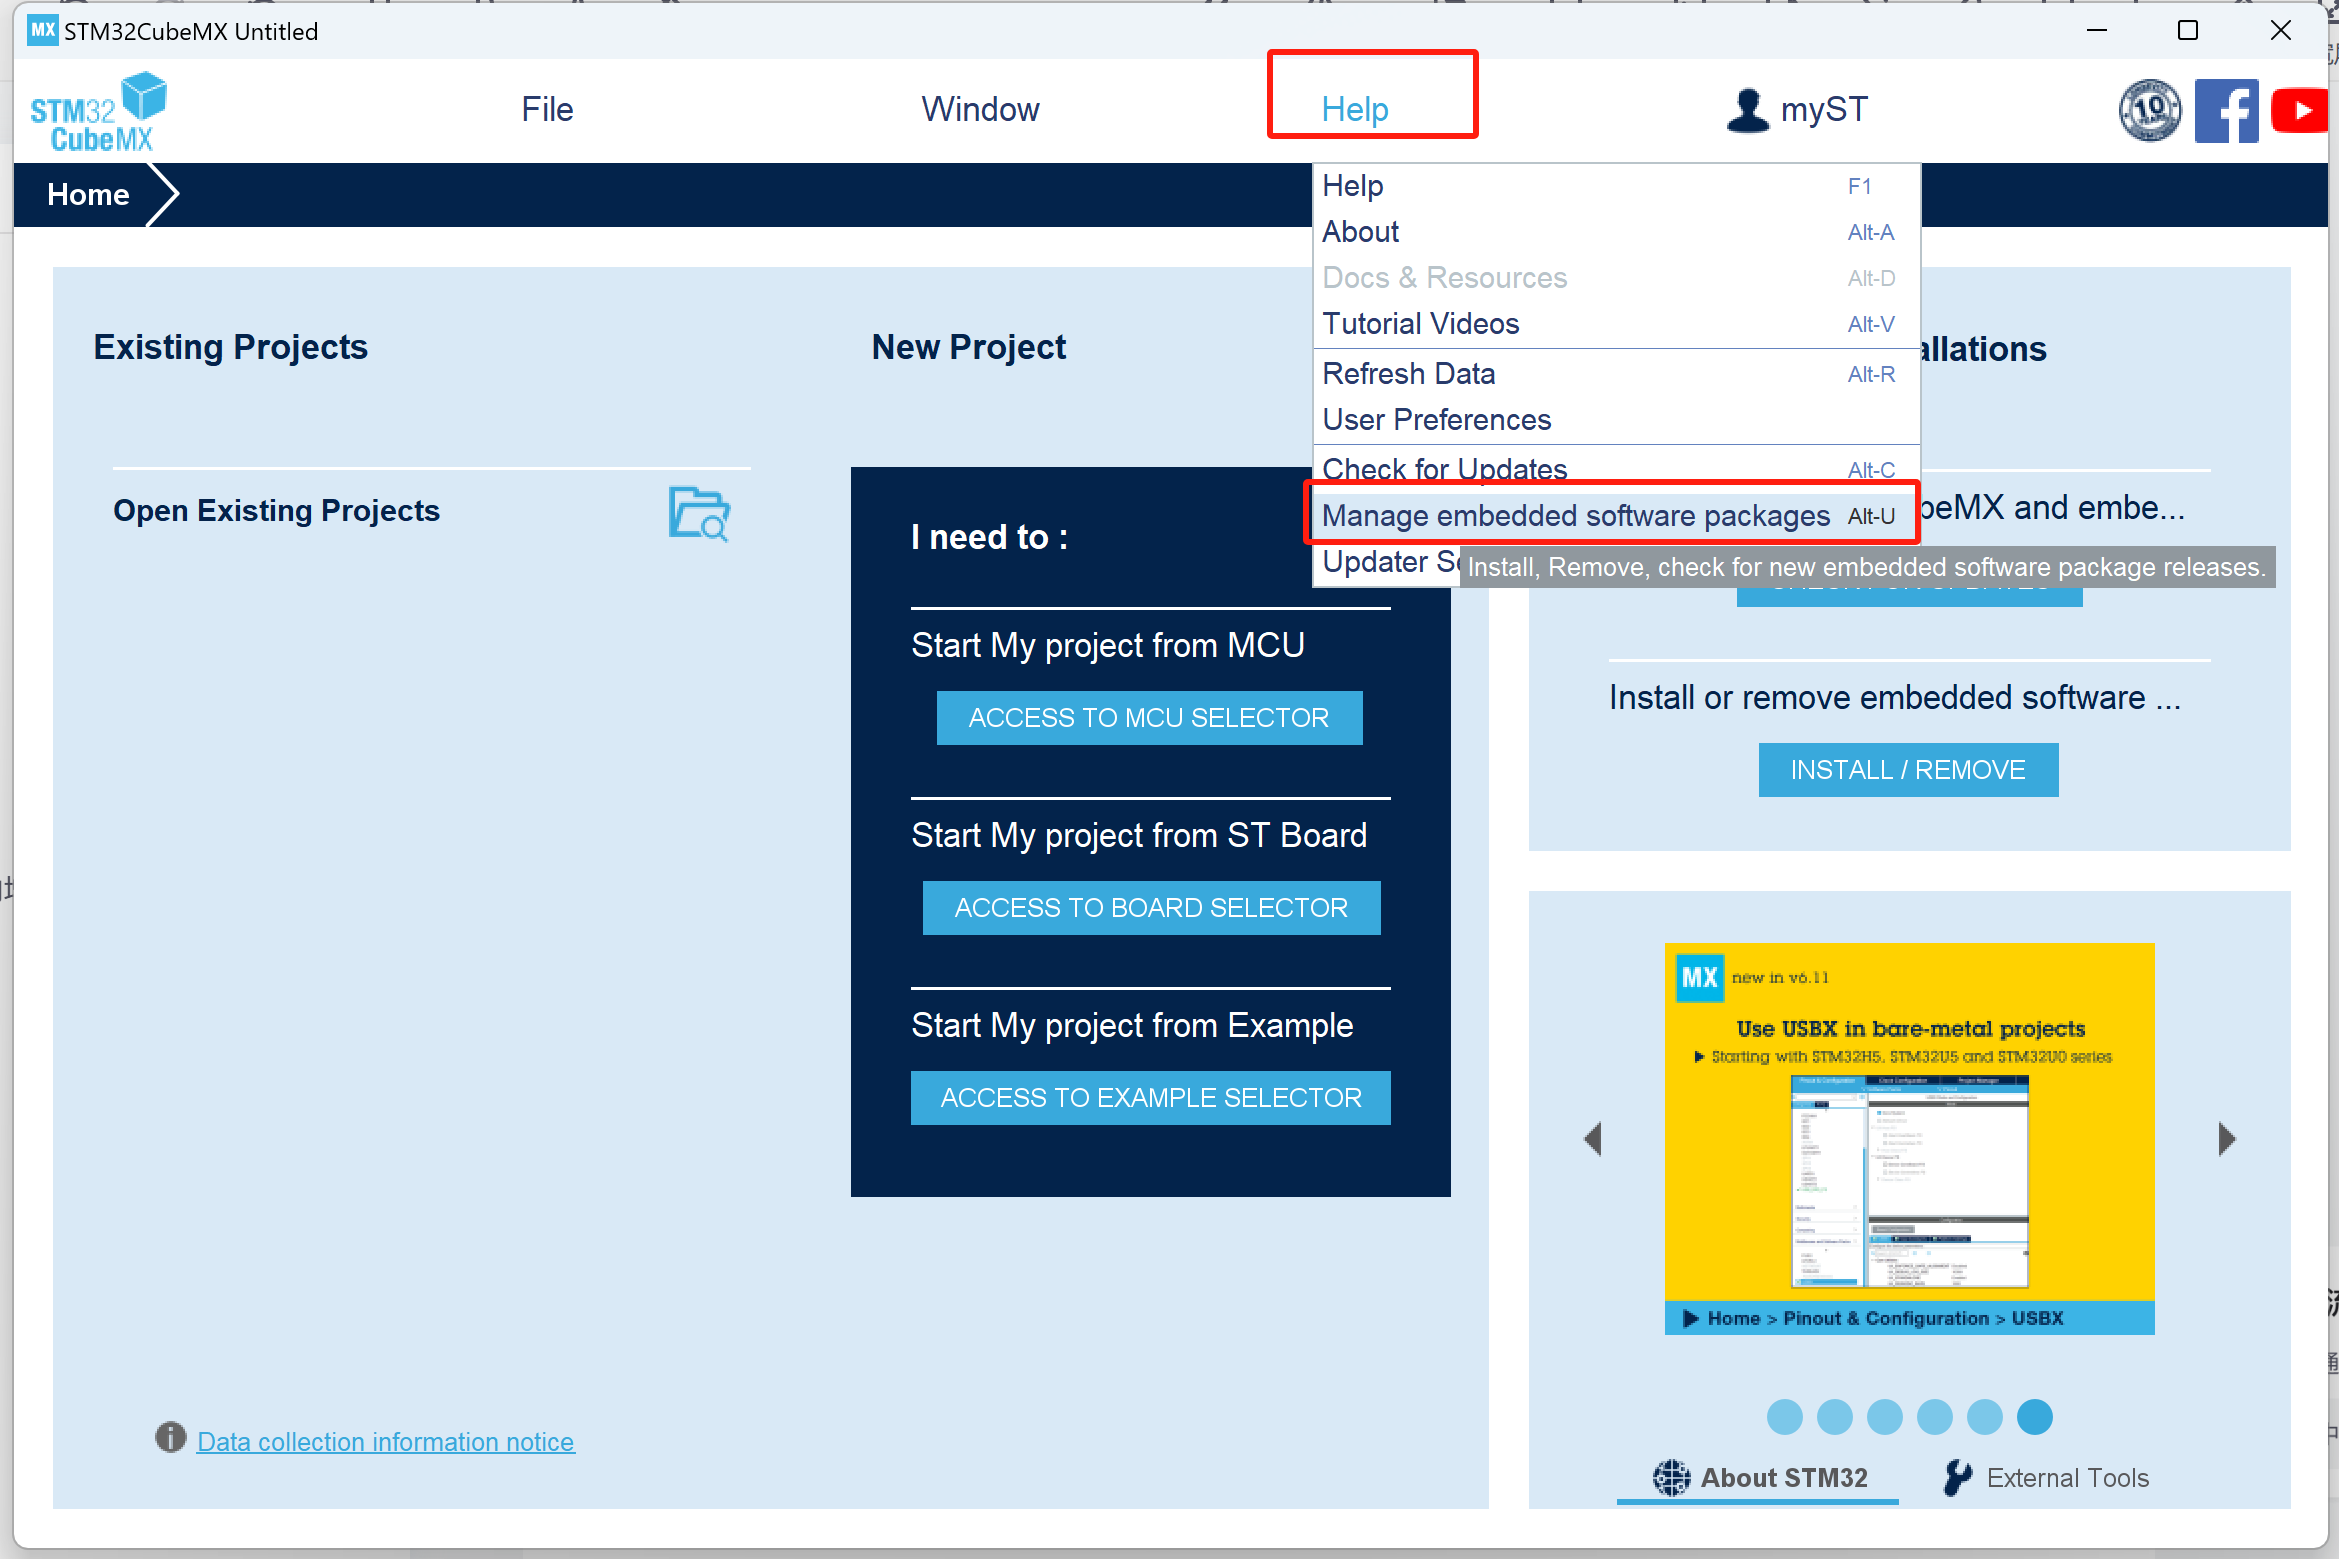Open User Preferences from Help menu

tap(1616, 420)
